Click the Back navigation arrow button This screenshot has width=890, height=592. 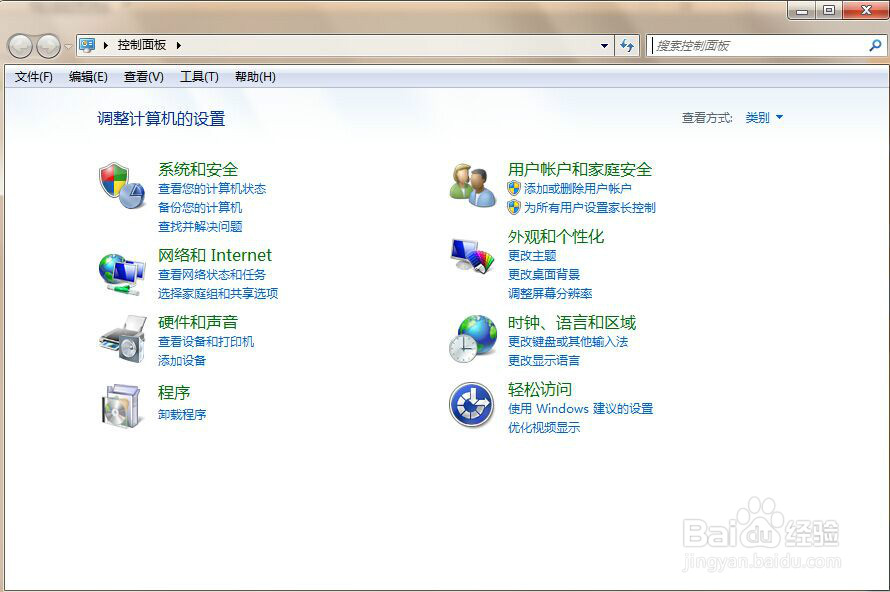[20, 46]
